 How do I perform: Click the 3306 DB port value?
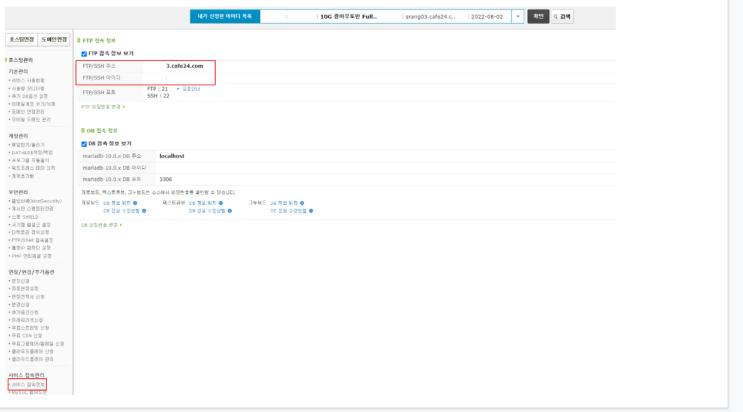click(166, 180)
